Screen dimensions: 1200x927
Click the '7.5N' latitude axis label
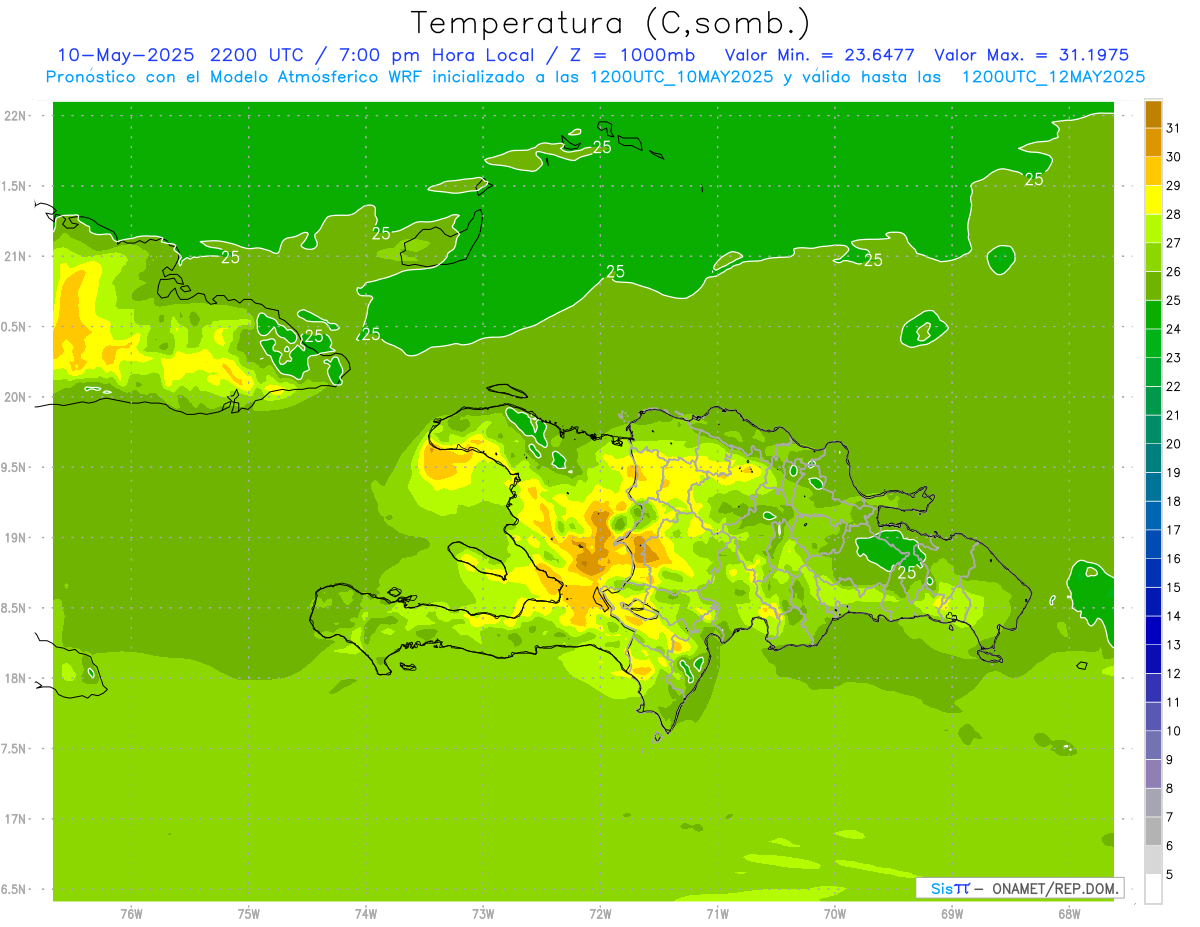point(15,748)
